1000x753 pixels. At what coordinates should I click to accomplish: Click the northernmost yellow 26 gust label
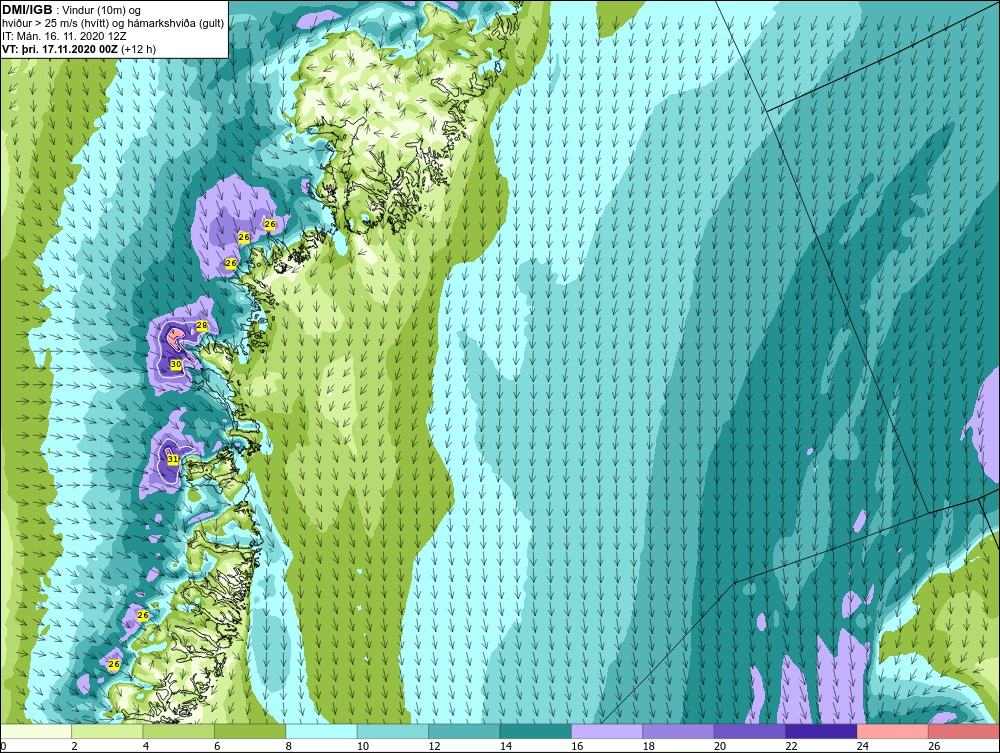click(x=270, y=224)
